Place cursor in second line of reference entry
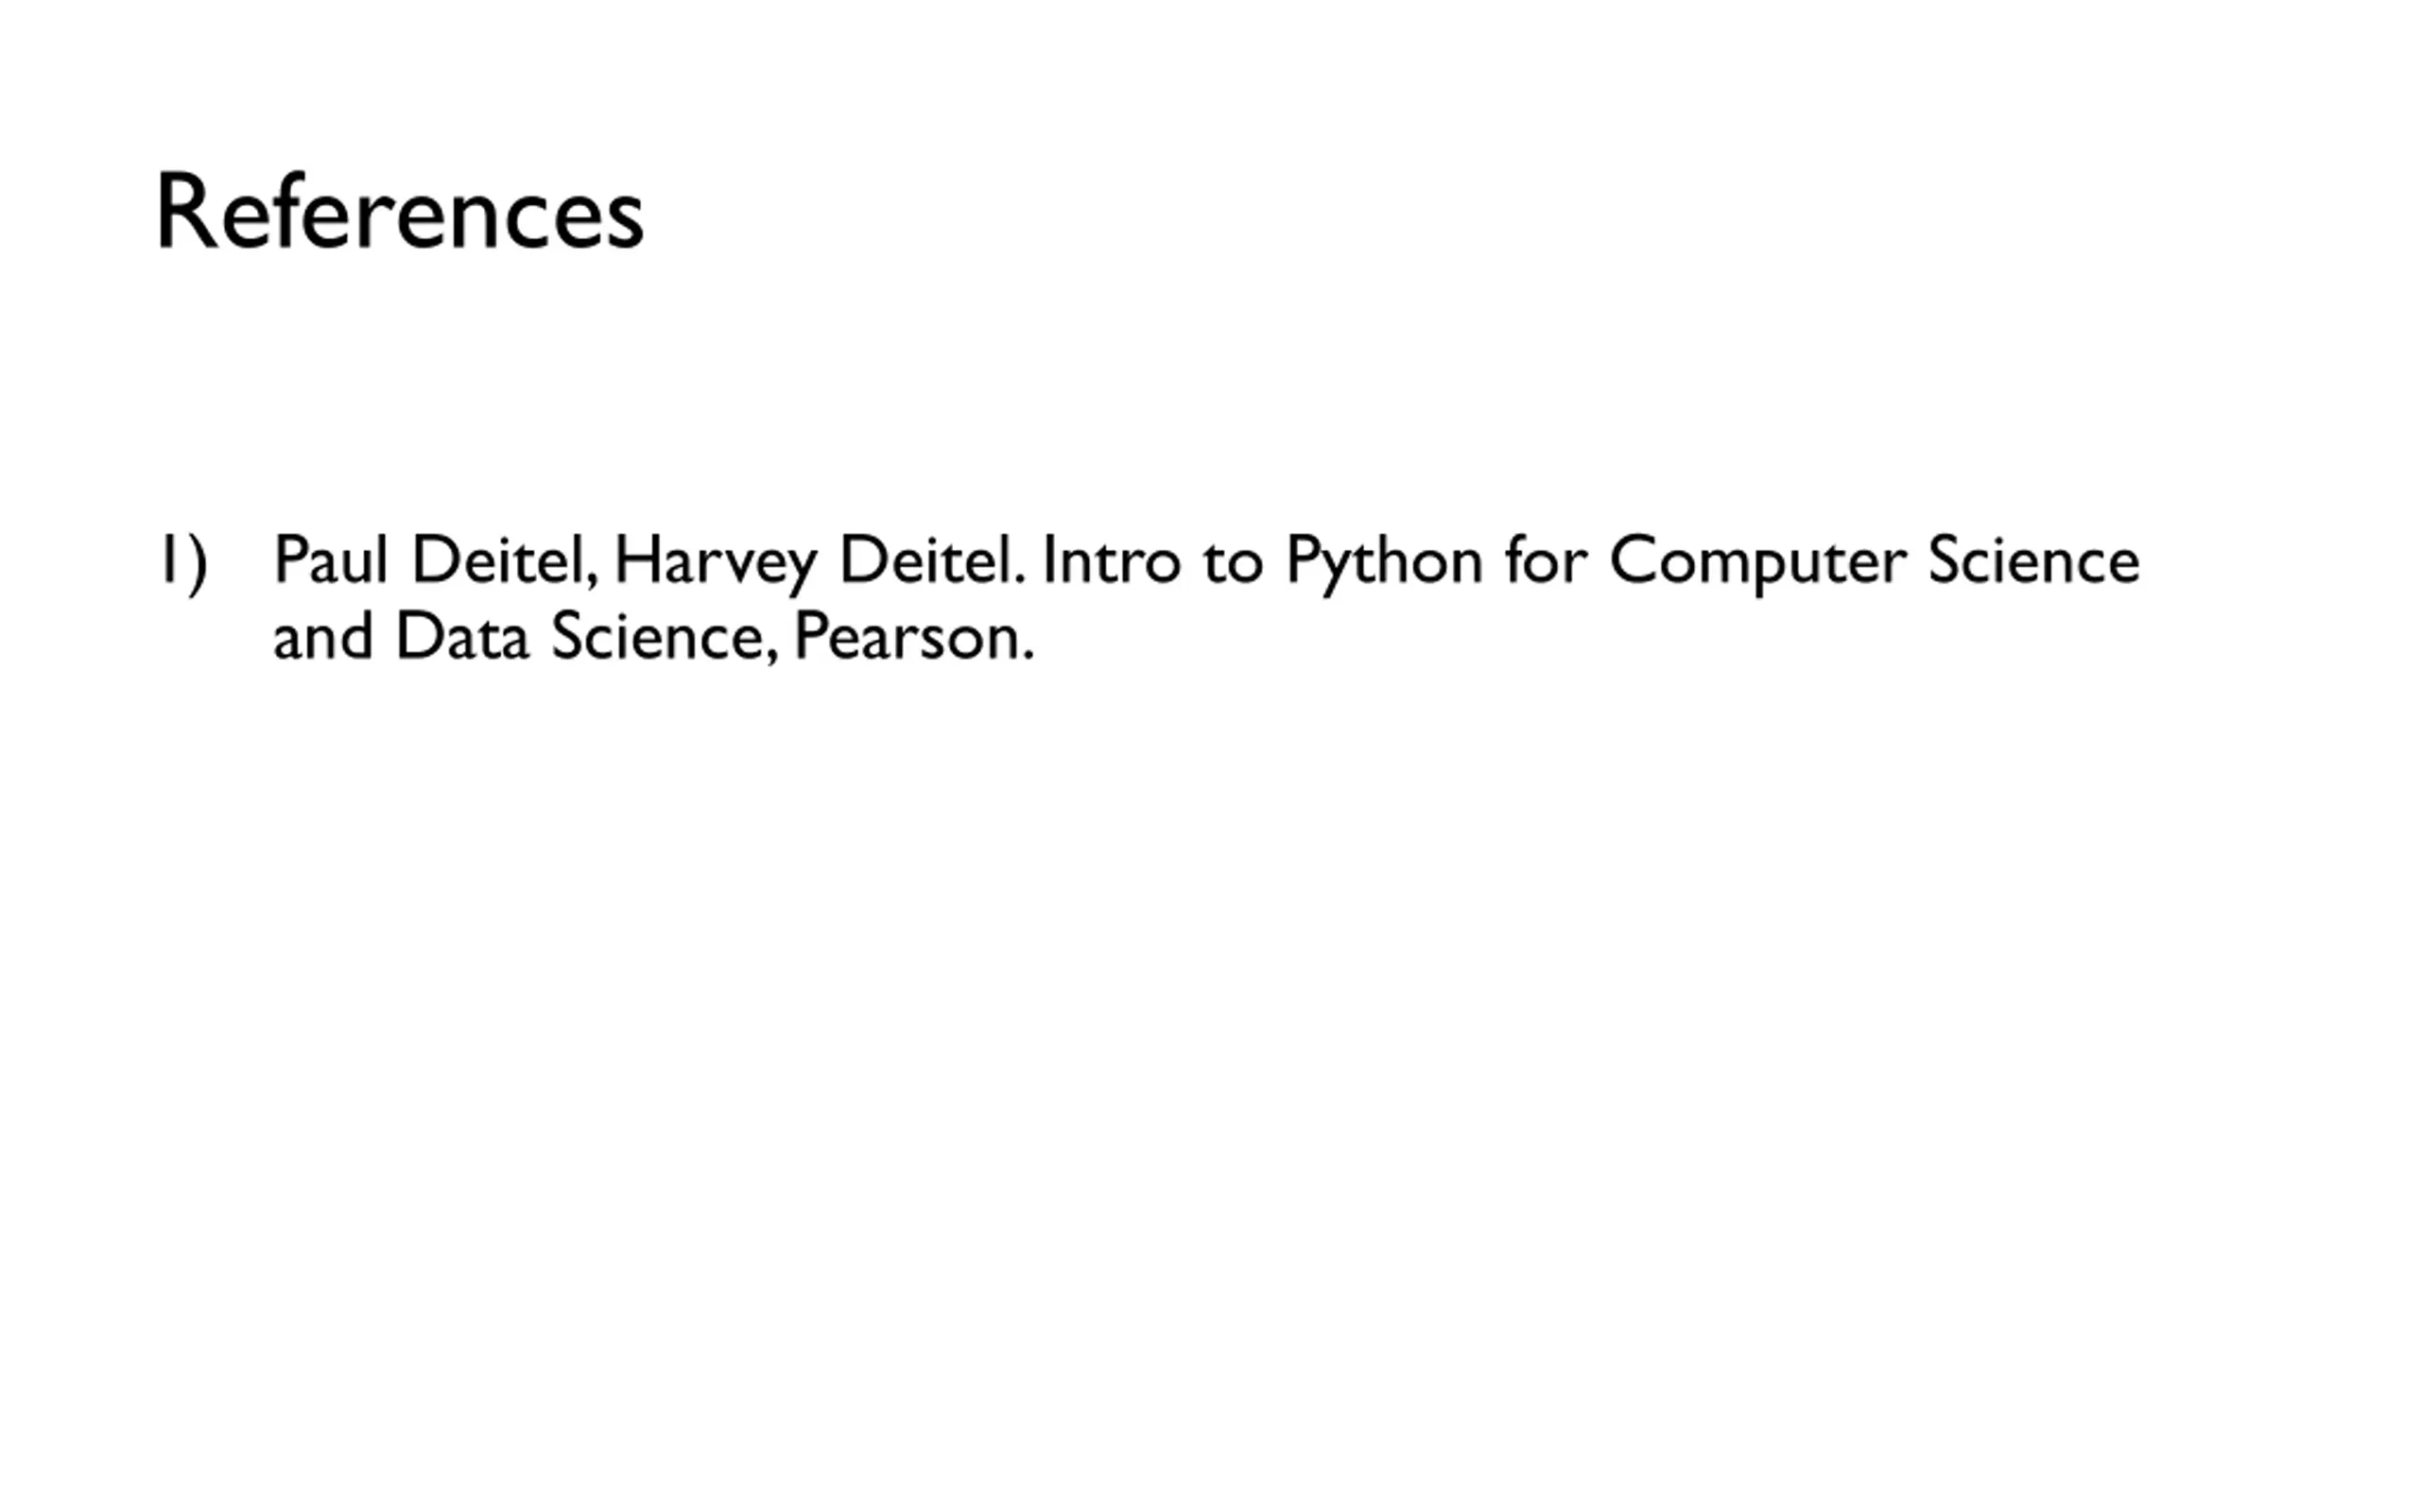This screenshot has height=1512, width=2420. coord(653,637)
